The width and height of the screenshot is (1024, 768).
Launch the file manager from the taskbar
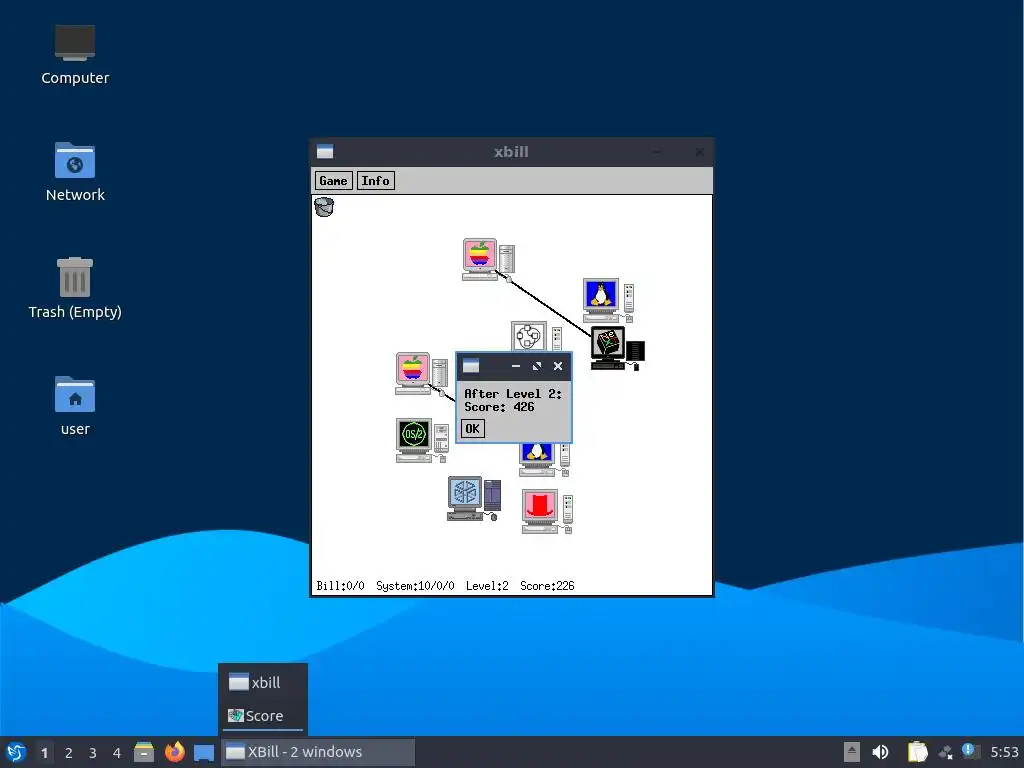pos(144,752)
